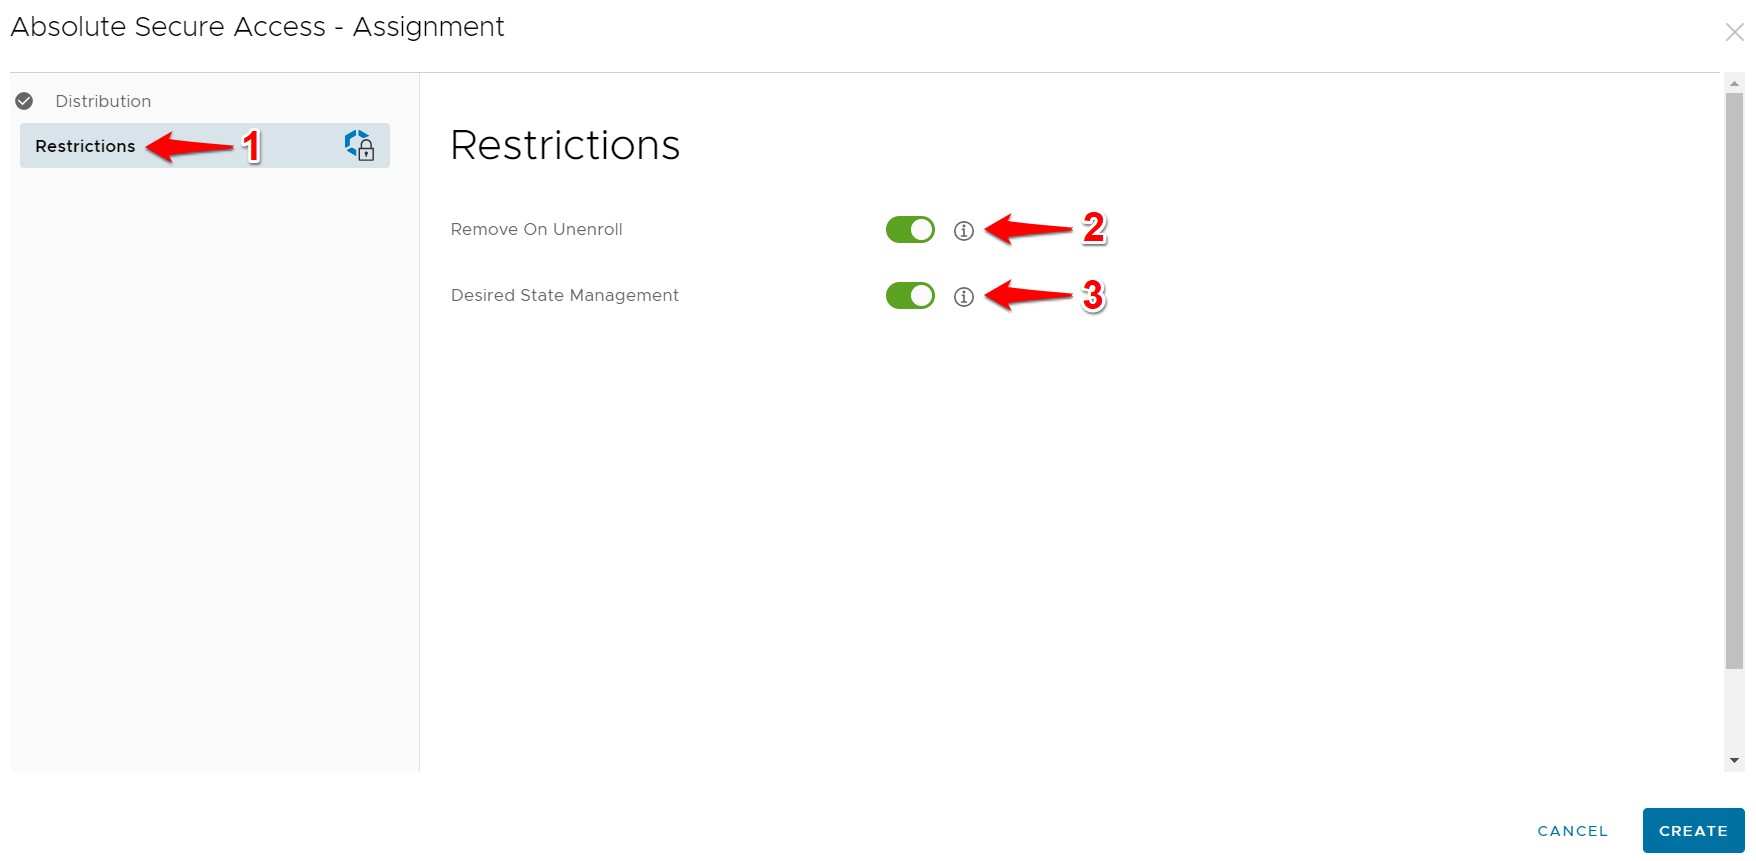Click the Remove On Unenroll label
The width and height of the screenshot is (1756, 861).
536,229
